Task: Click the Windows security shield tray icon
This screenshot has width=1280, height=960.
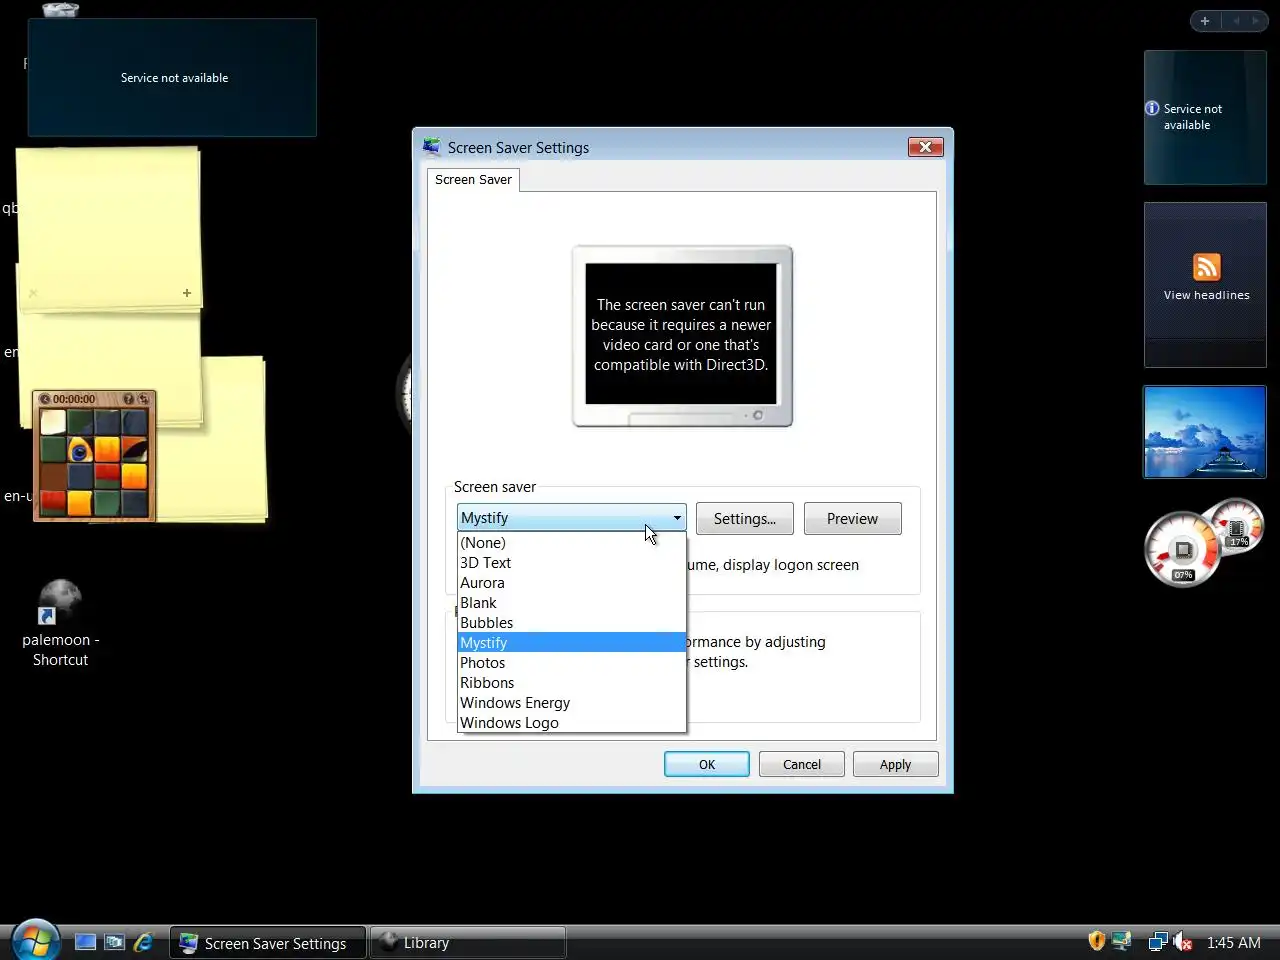Action: tap(1096, 941)
